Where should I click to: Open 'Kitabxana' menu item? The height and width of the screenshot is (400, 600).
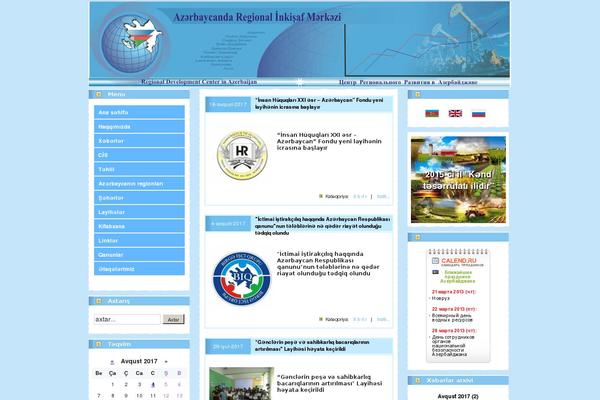coord(139,226)
